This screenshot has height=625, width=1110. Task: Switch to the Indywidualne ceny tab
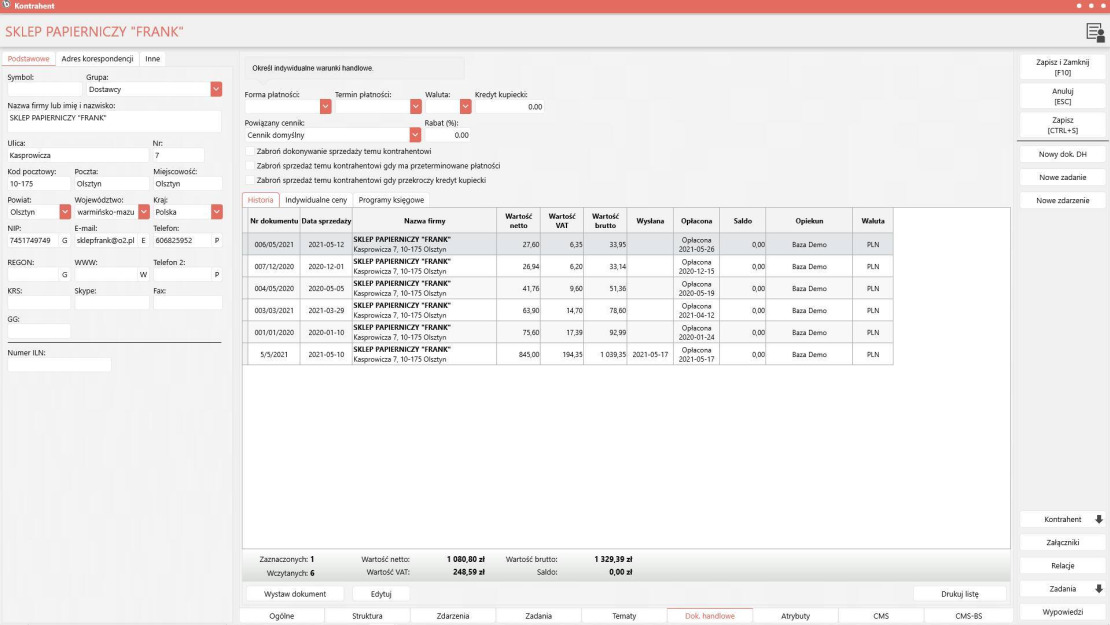(316, 200)
